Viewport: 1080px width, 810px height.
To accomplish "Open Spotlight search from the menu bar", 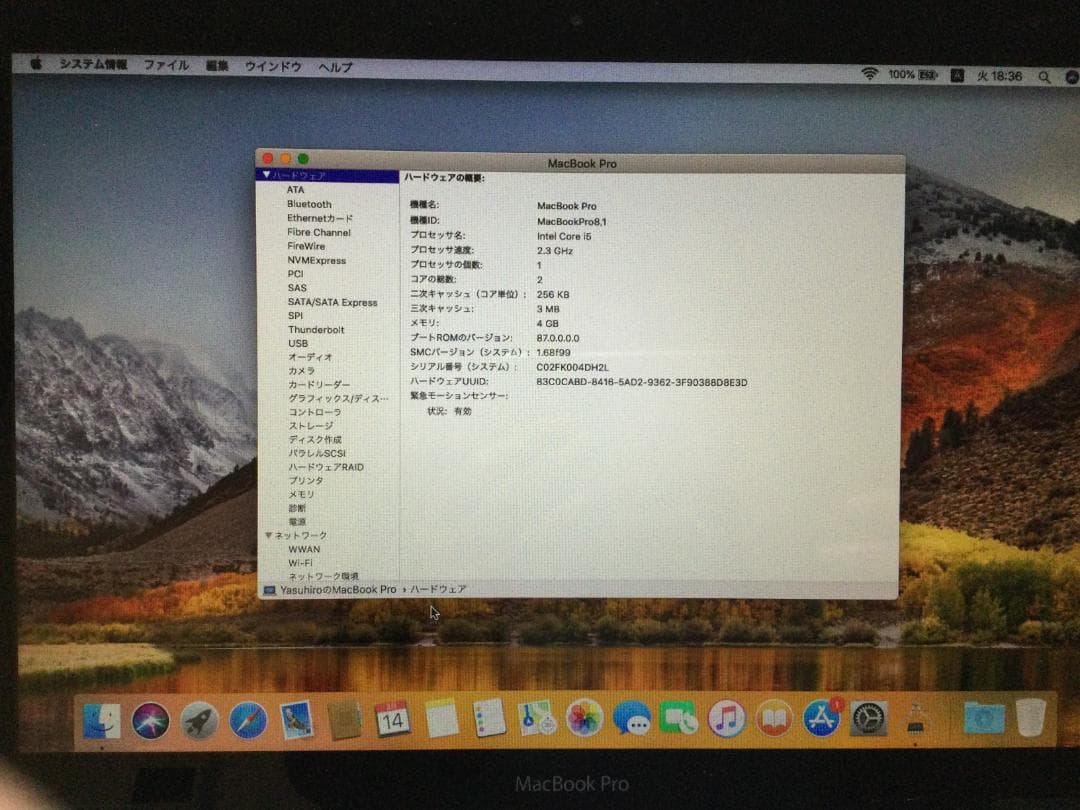I will (1046, 76).
